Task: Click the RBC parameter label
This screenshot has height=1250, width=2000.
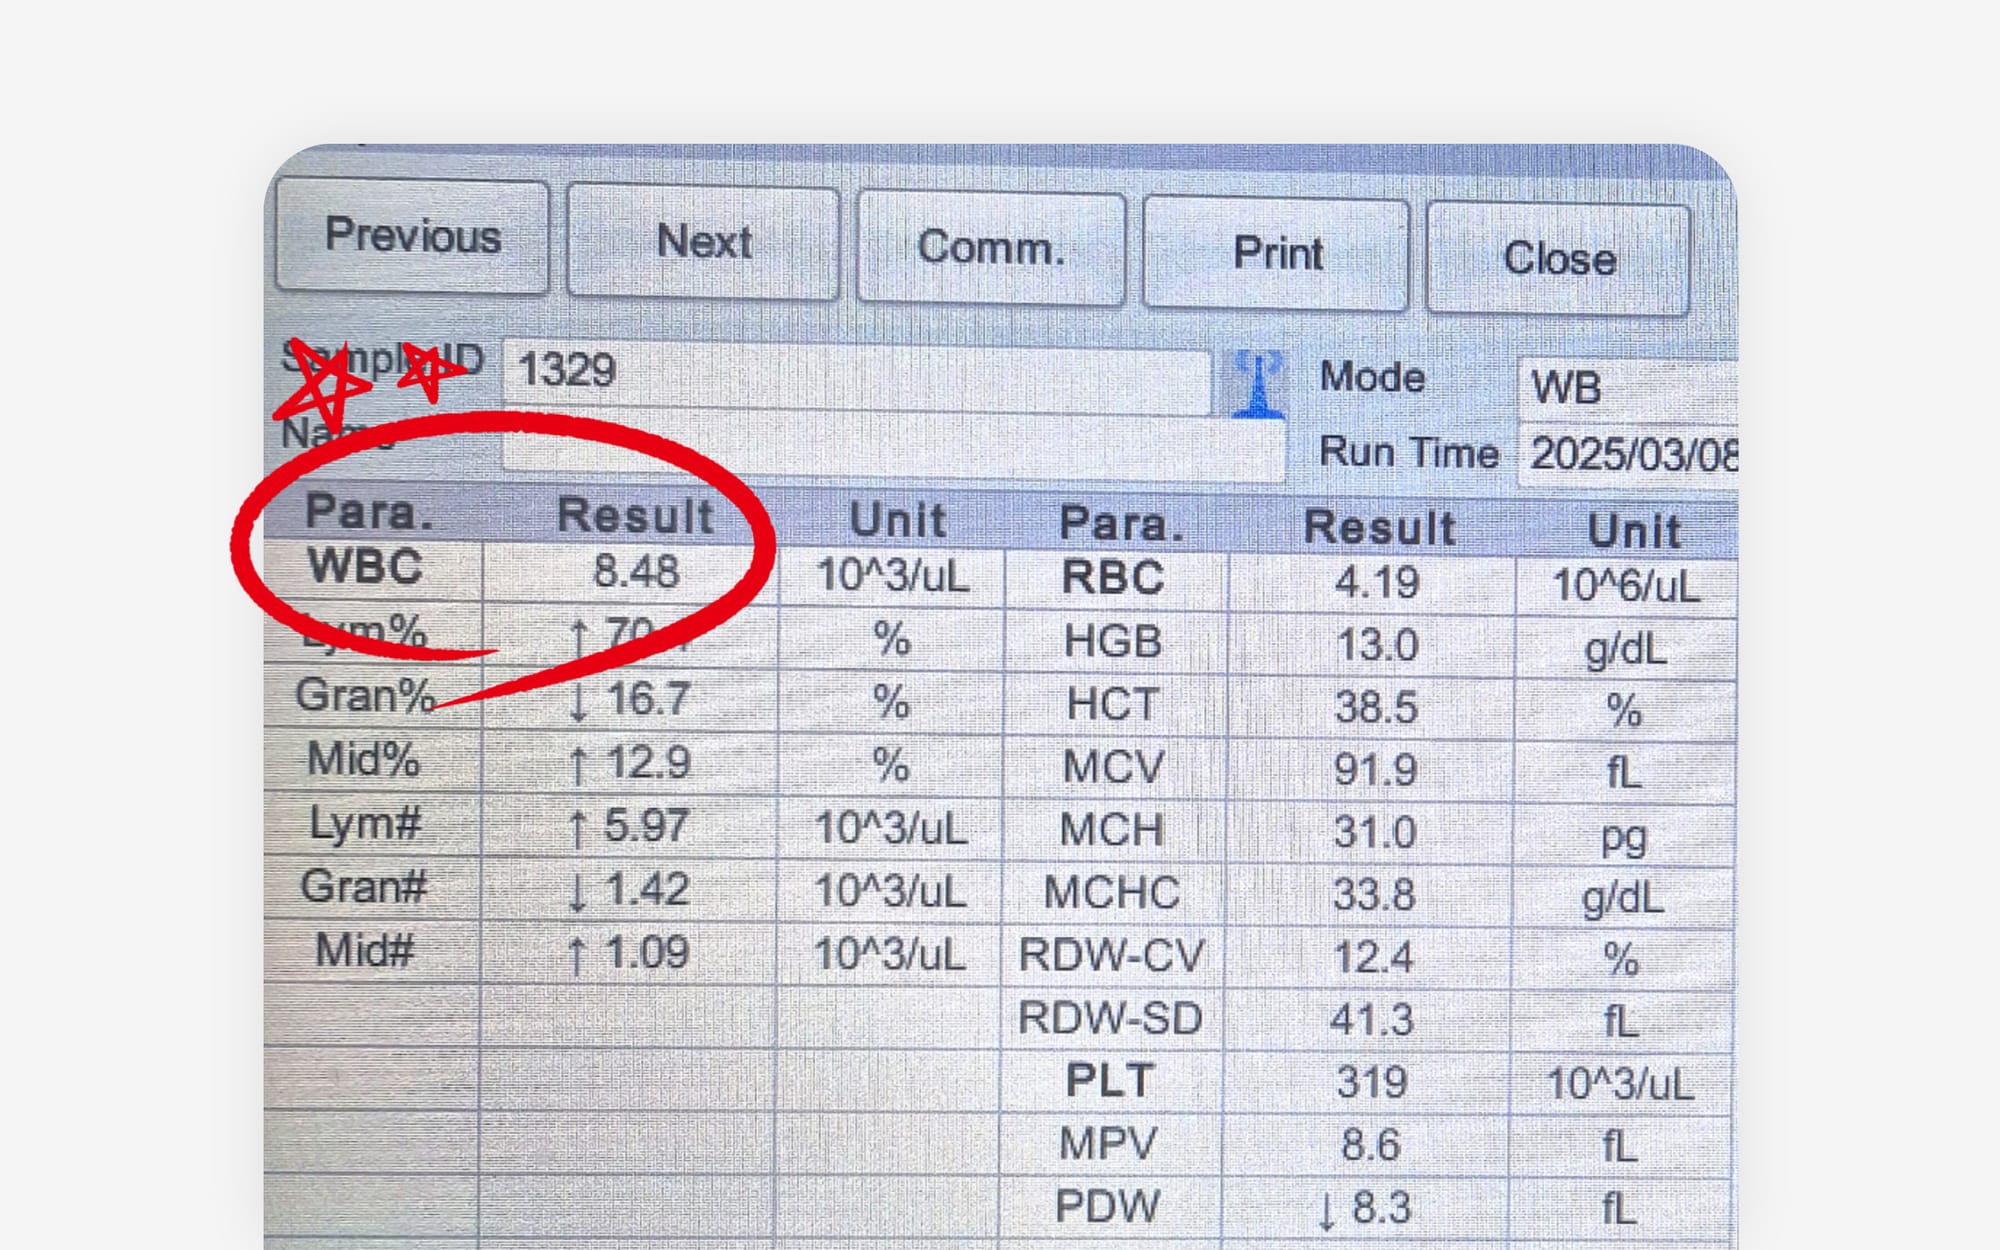Action: click(x=1113, y=578)
